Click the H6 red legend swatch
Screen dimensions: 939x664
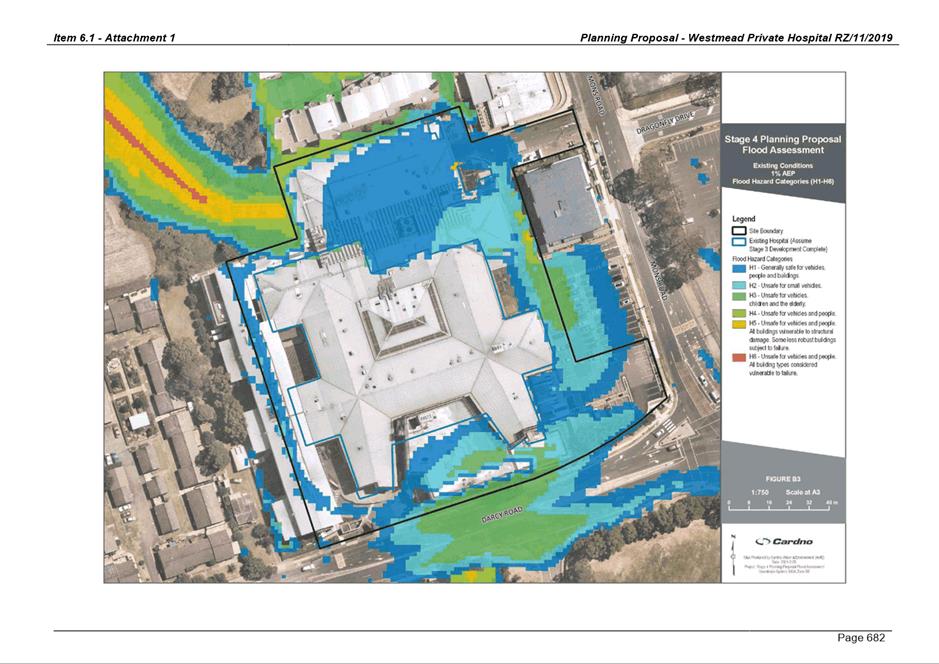739,357
